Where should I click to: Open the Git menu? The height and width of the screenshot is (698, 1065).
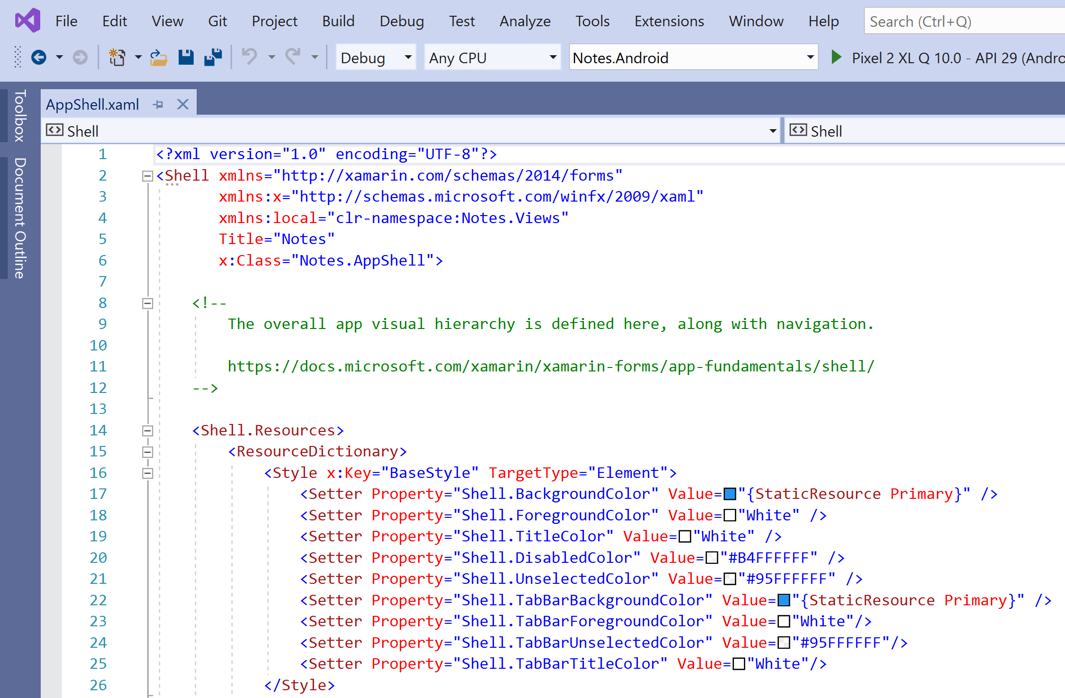[218, 20]
